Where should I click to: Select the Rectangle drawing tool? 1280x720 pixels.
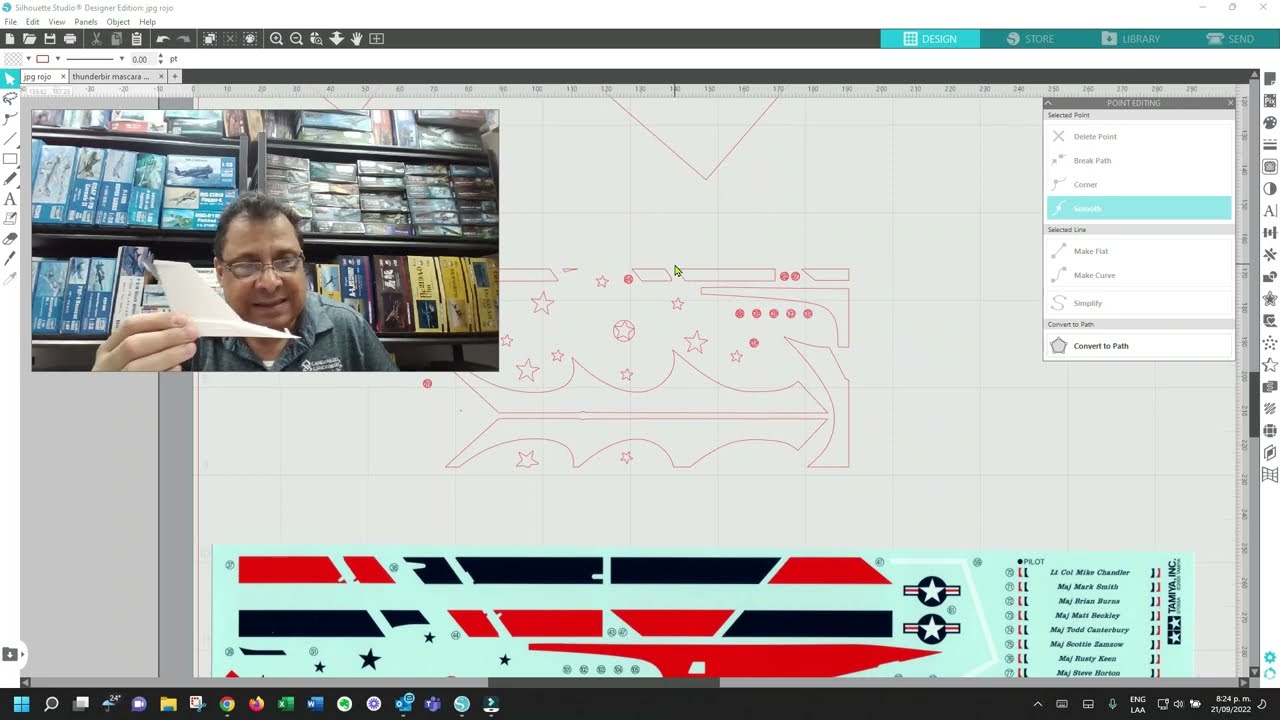tap(10, 158)
